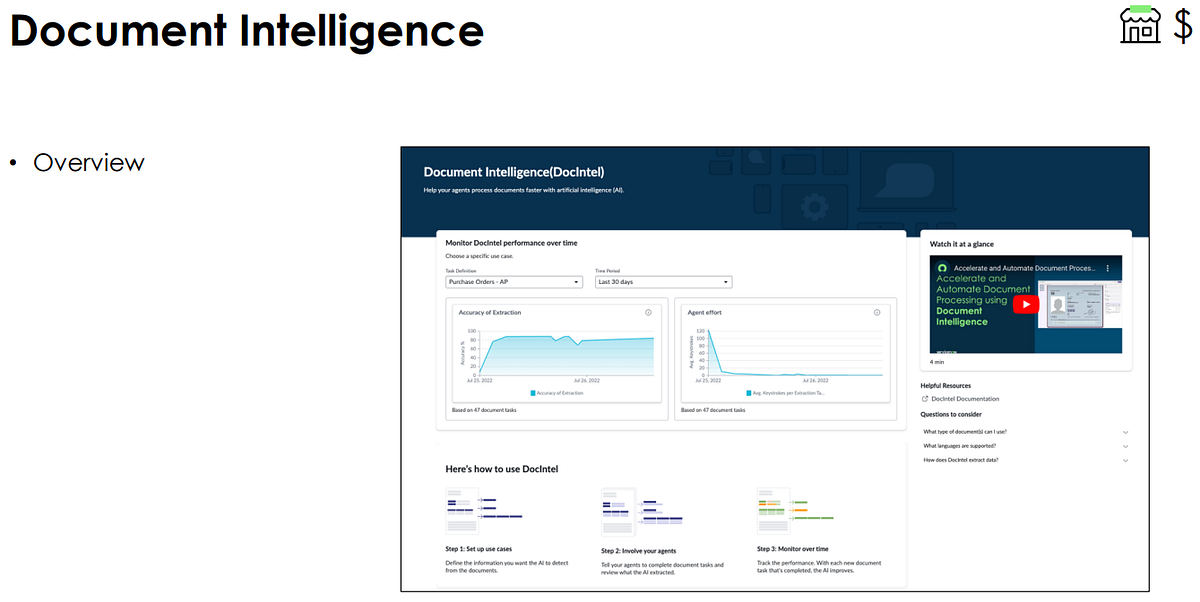This screenshot has width=1200, height=602.
Task: Select the Overview bullet item
Action: (x=88, y=162)
